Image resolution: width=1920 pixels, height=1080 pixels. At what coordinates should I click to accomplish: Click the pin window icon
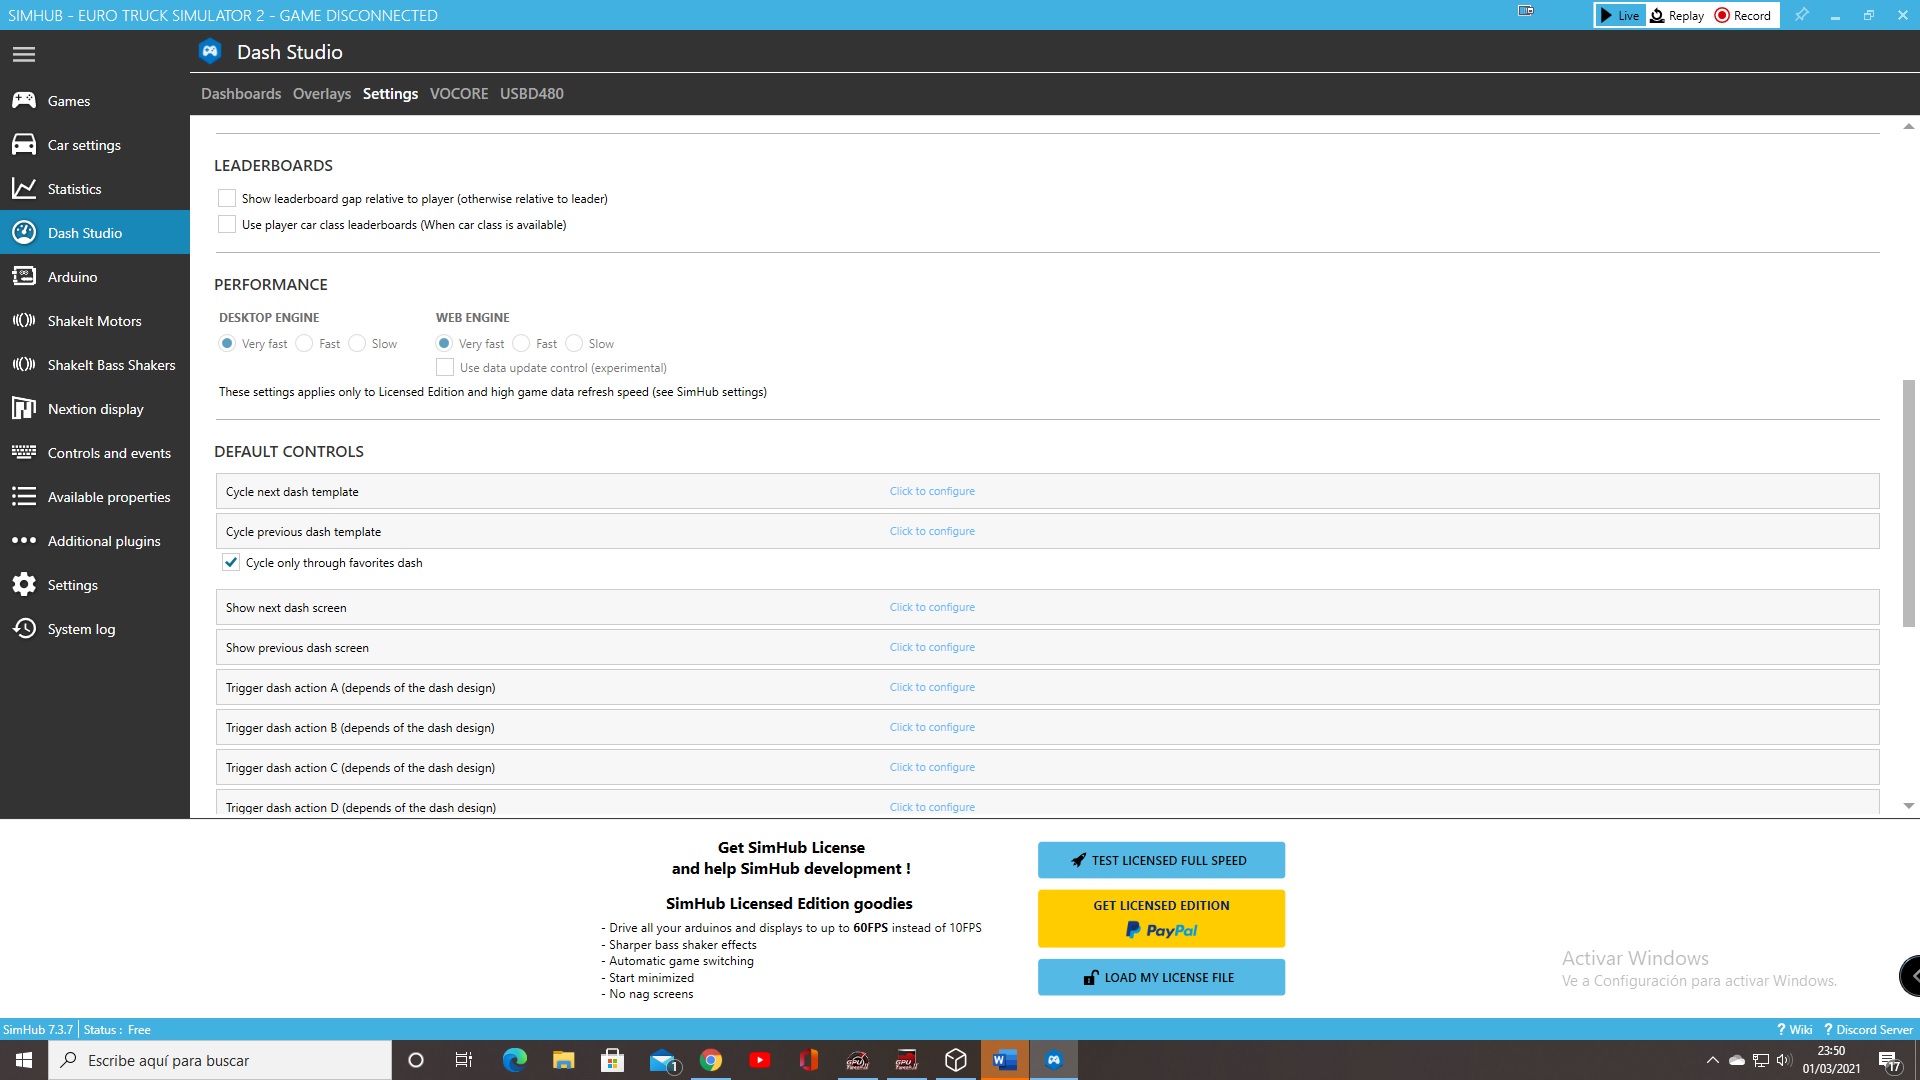pyautogui.click(x=1801, y=15)
